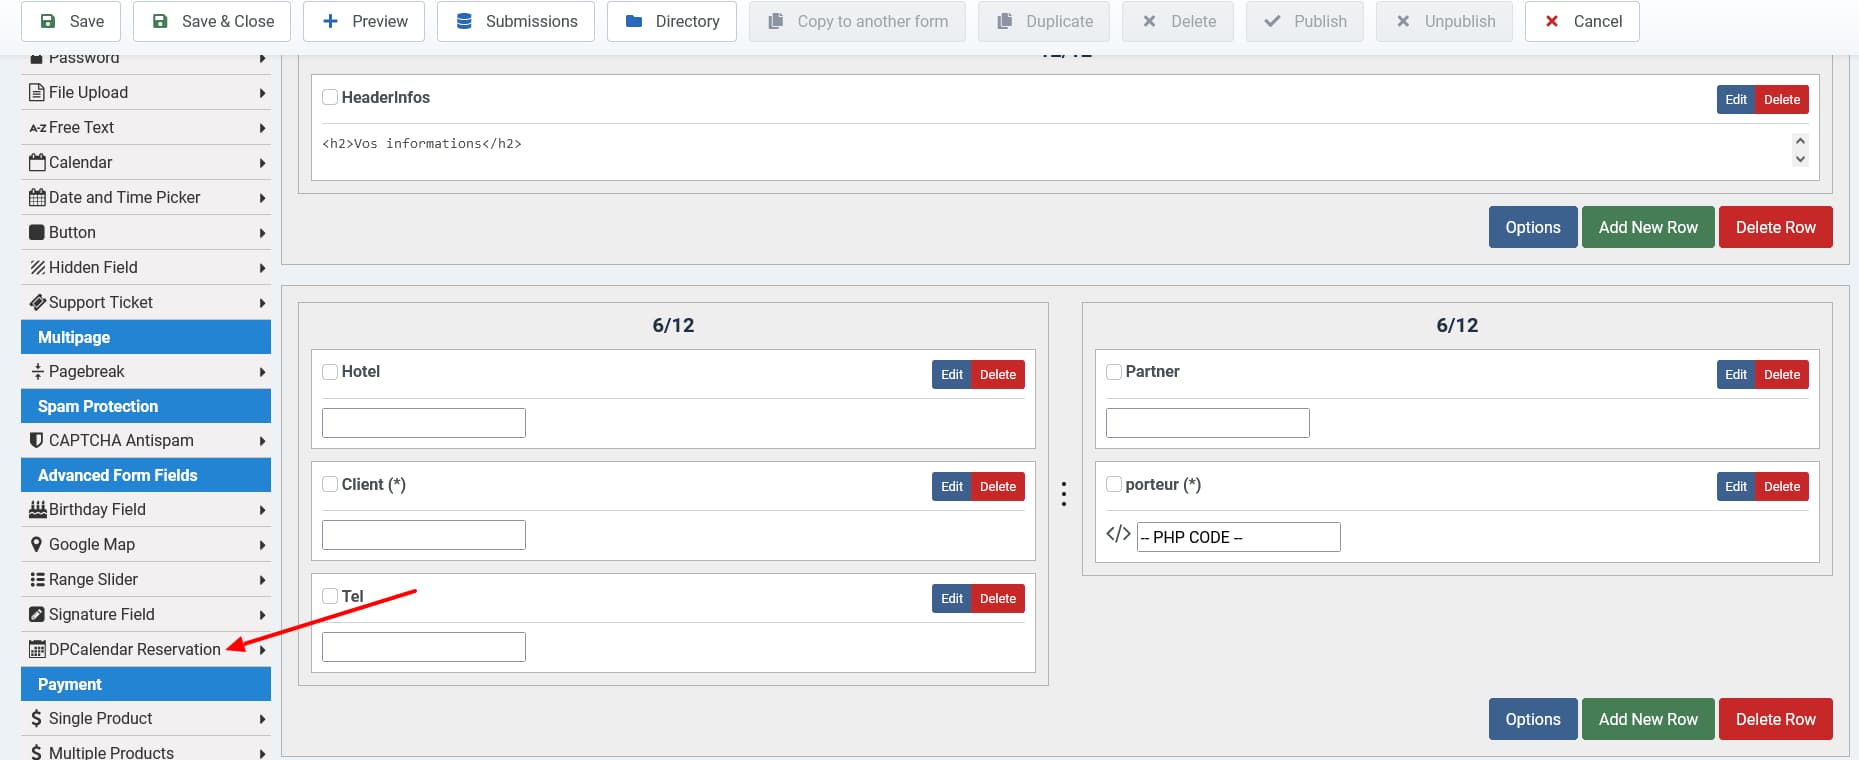Image resolution: width=1859 pixels, height=760 pixels.
Task: Click the Single Product dollar icon
Action: (x=37, y=718)
